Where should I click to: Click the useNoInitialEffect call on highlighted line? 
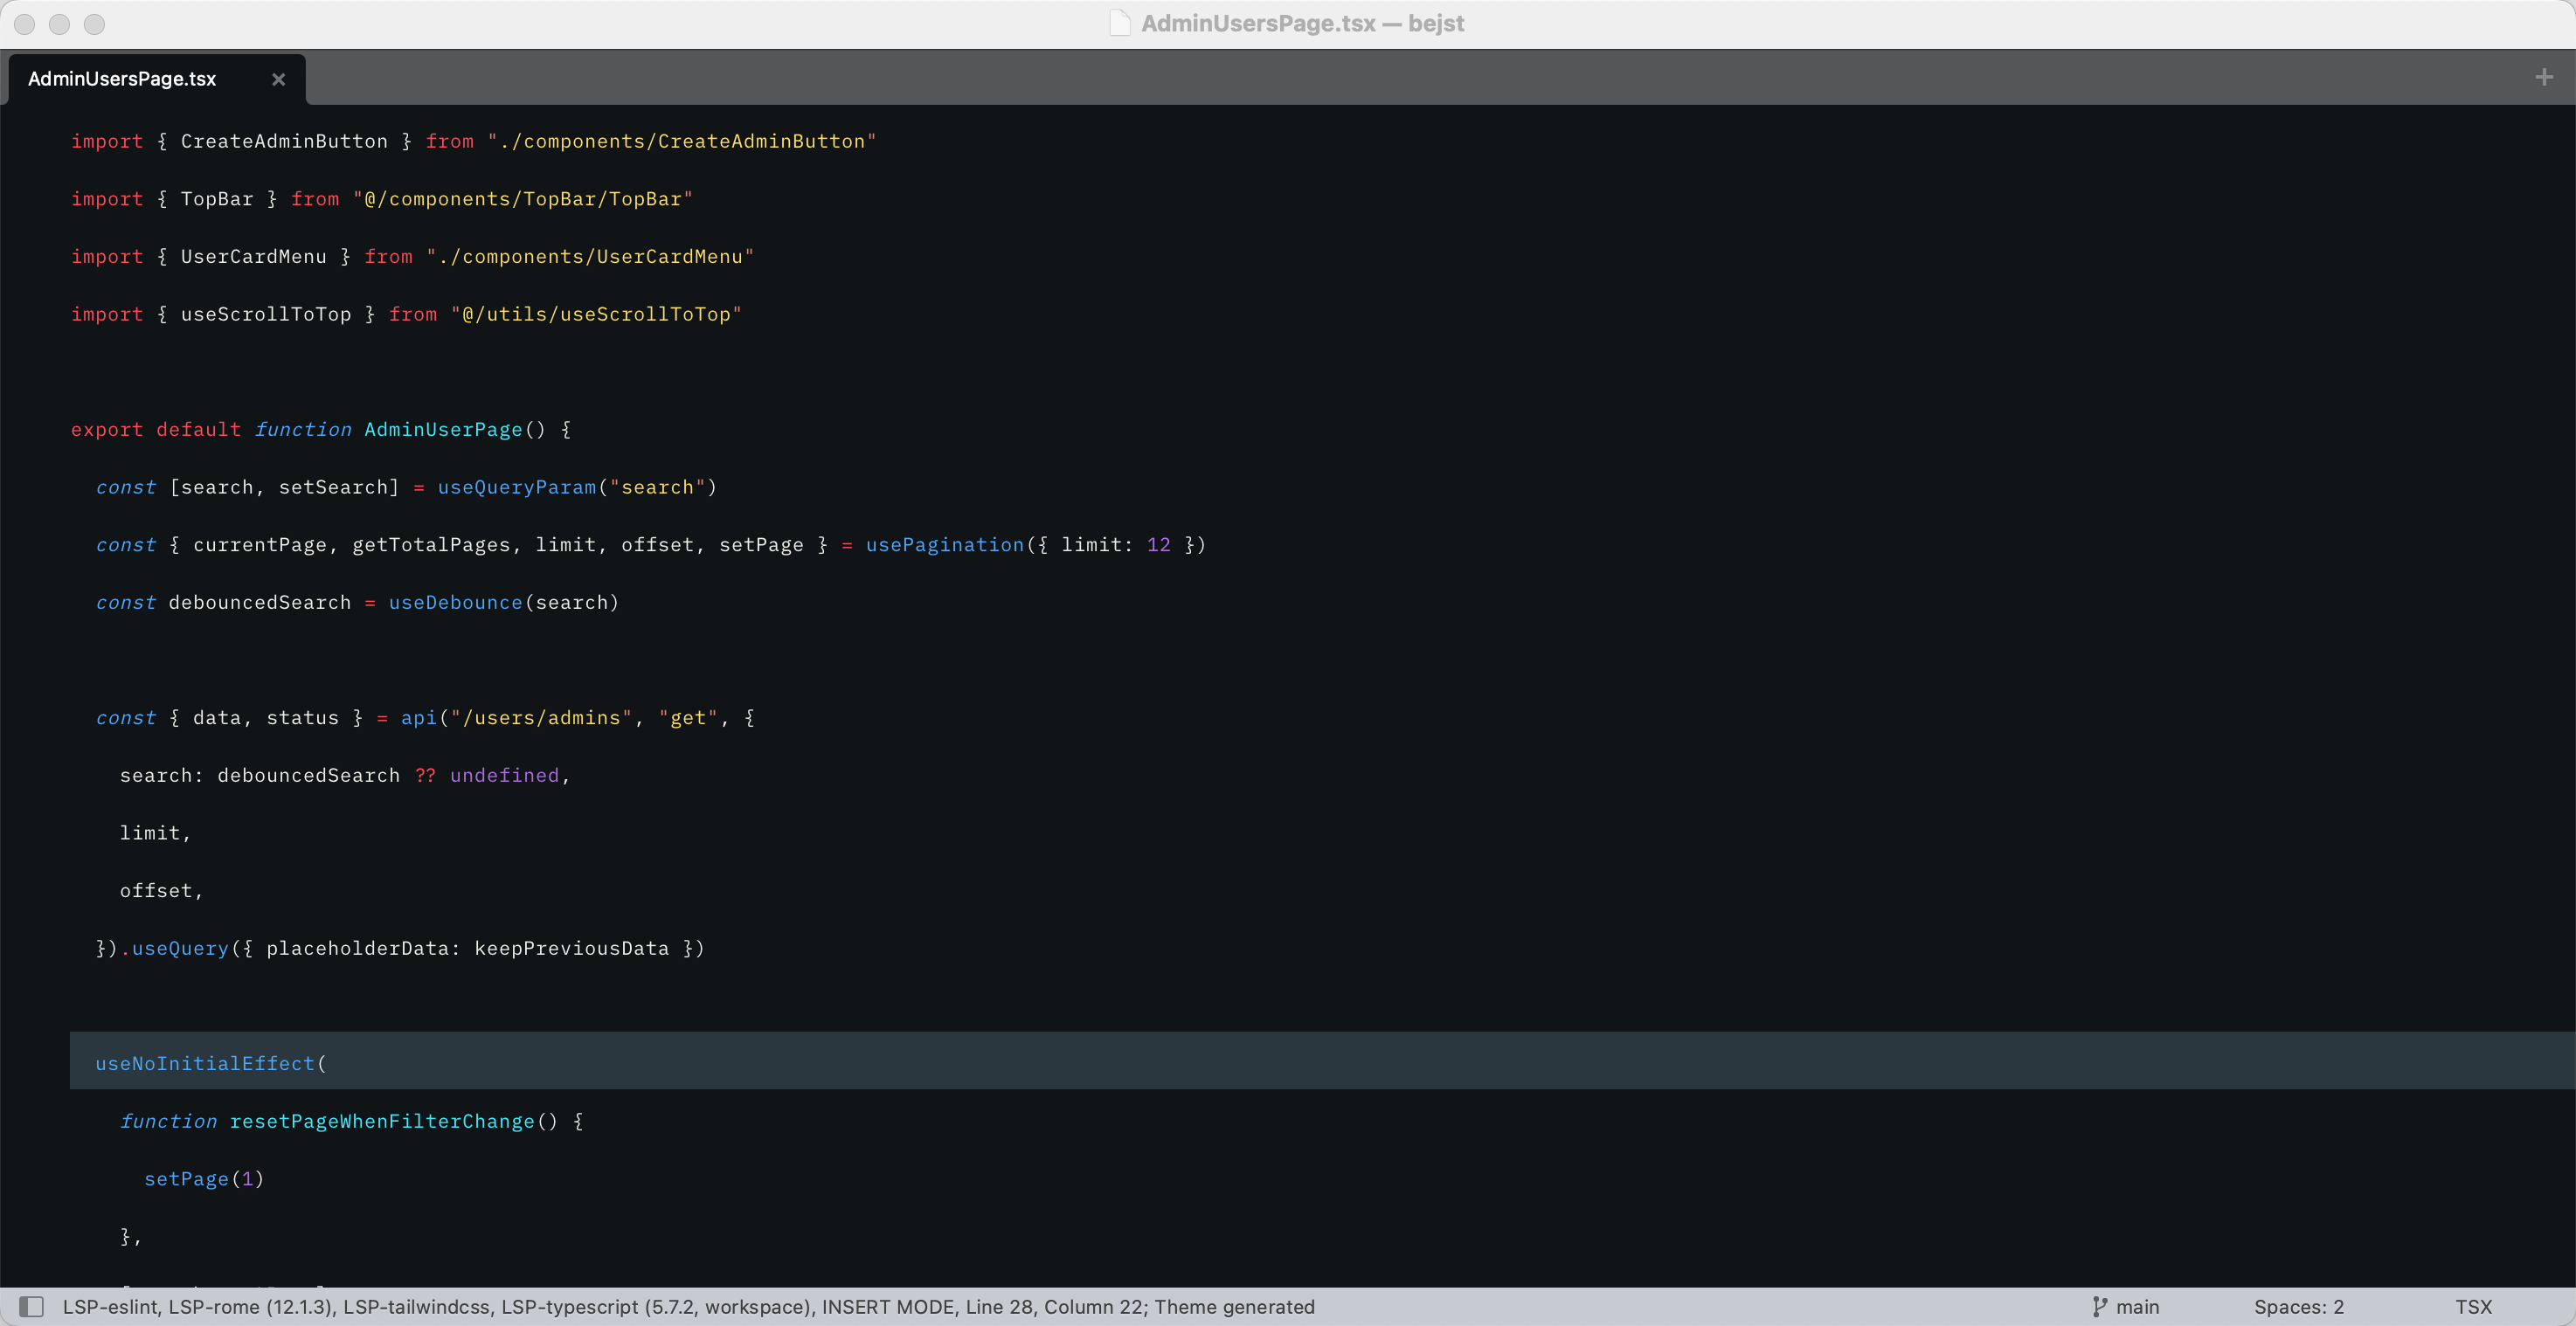205,1063
